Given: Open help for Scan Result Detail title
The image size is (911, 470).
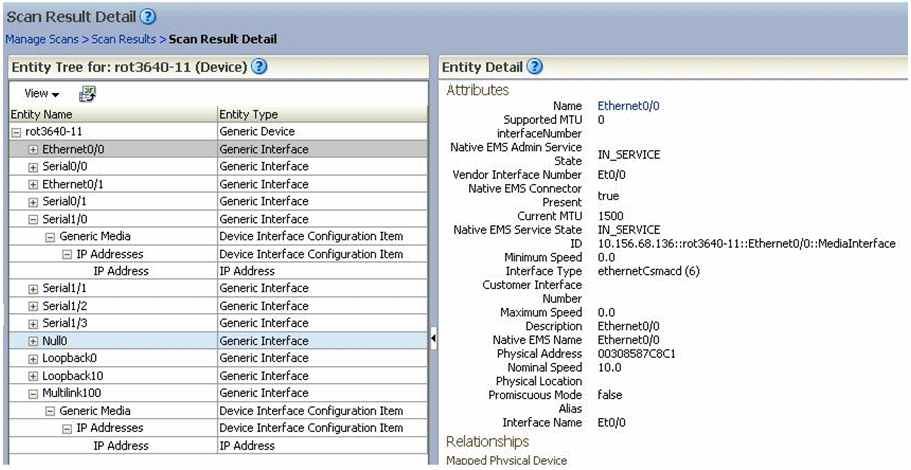Looking at the screenshot, I should tap(148, 17).
